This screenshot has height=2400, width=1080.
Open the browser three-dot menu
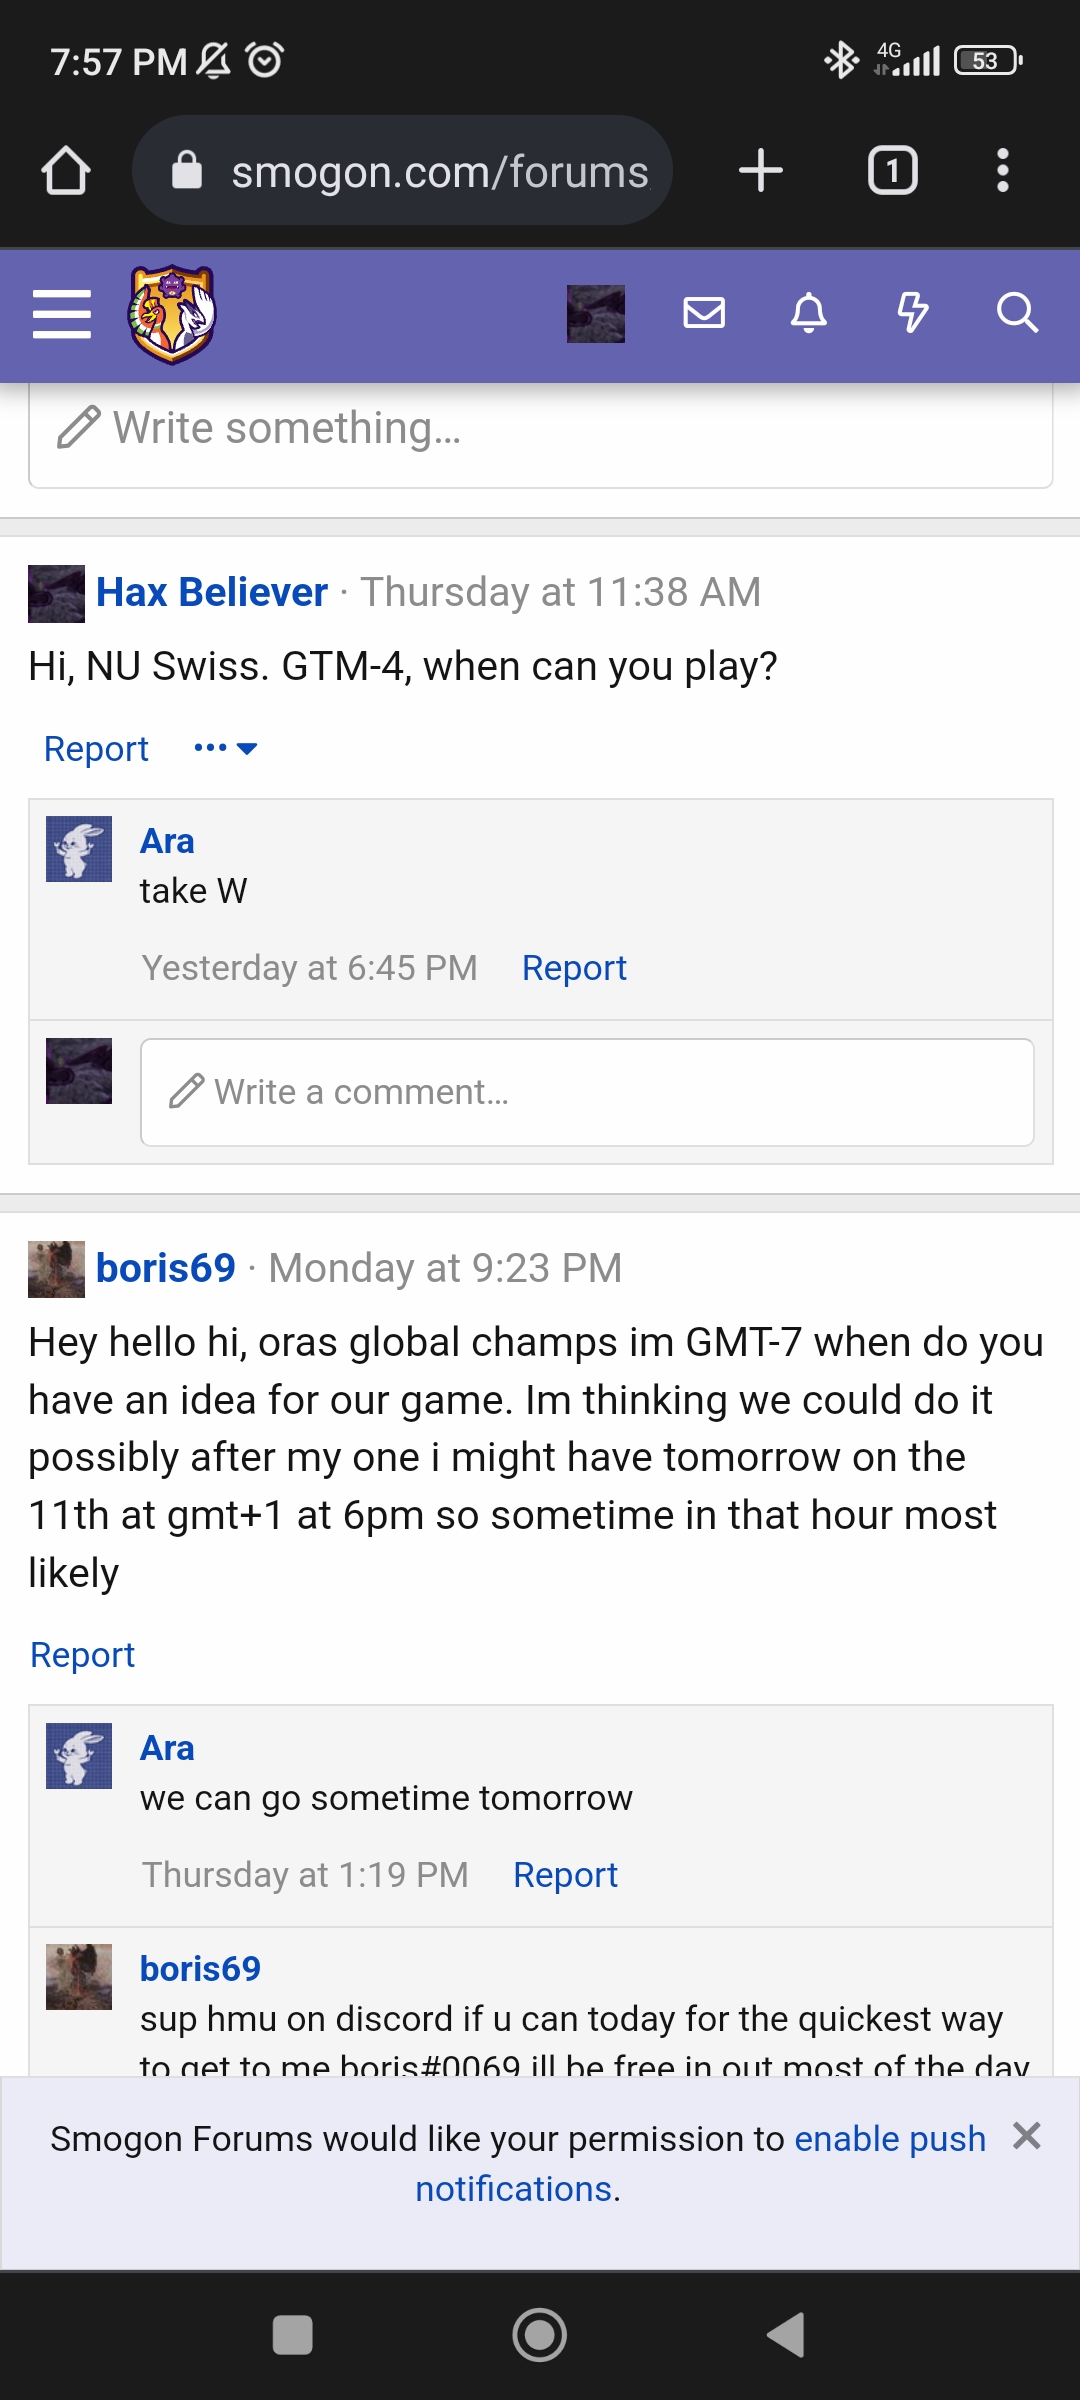(1002, 171)
